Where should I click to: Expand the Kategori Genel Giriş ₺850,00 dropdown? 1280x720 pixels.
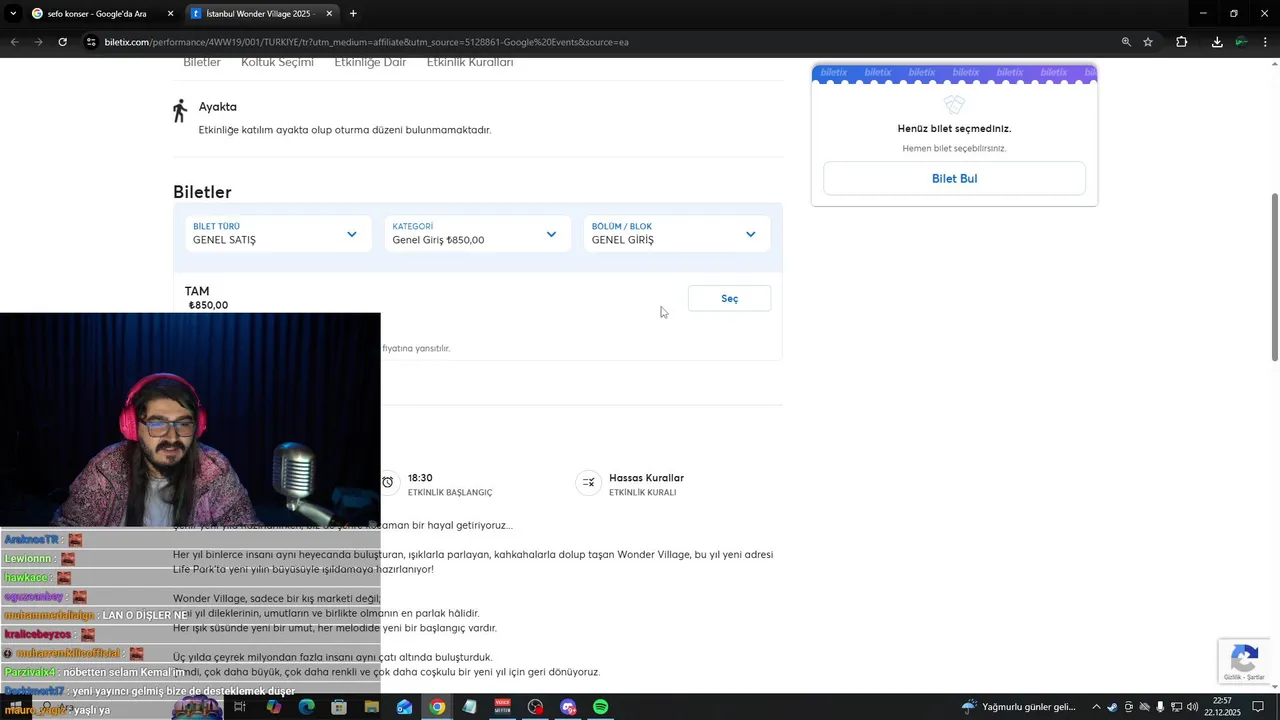477,234
